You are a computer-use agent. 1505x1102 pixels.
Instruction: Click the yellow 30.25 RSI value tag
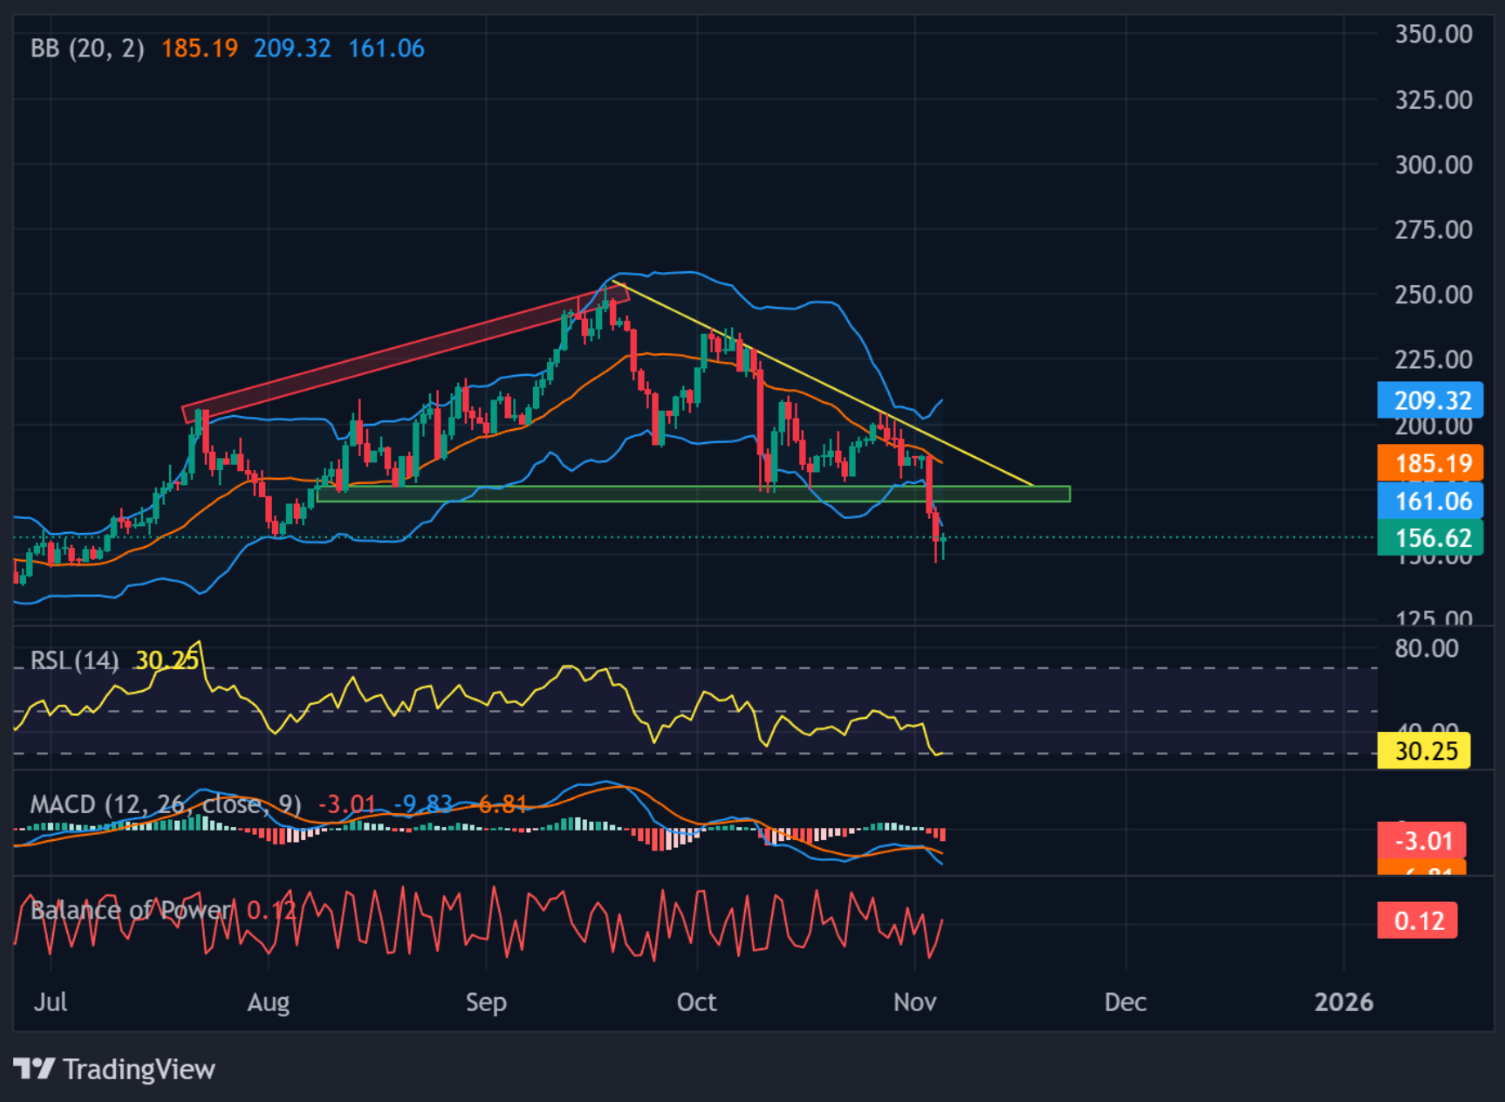pos(1424,751)
